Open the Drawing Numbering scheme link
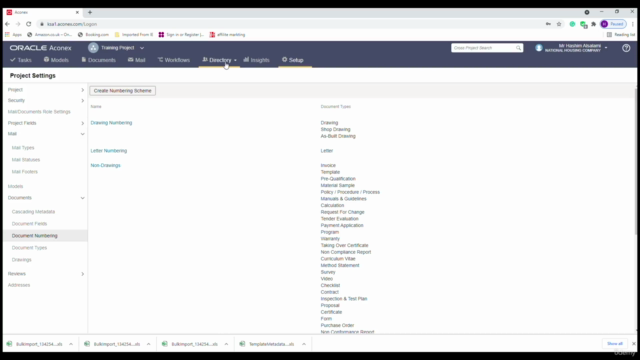Viewport: 640px width, 360px height. coord(111,123)
